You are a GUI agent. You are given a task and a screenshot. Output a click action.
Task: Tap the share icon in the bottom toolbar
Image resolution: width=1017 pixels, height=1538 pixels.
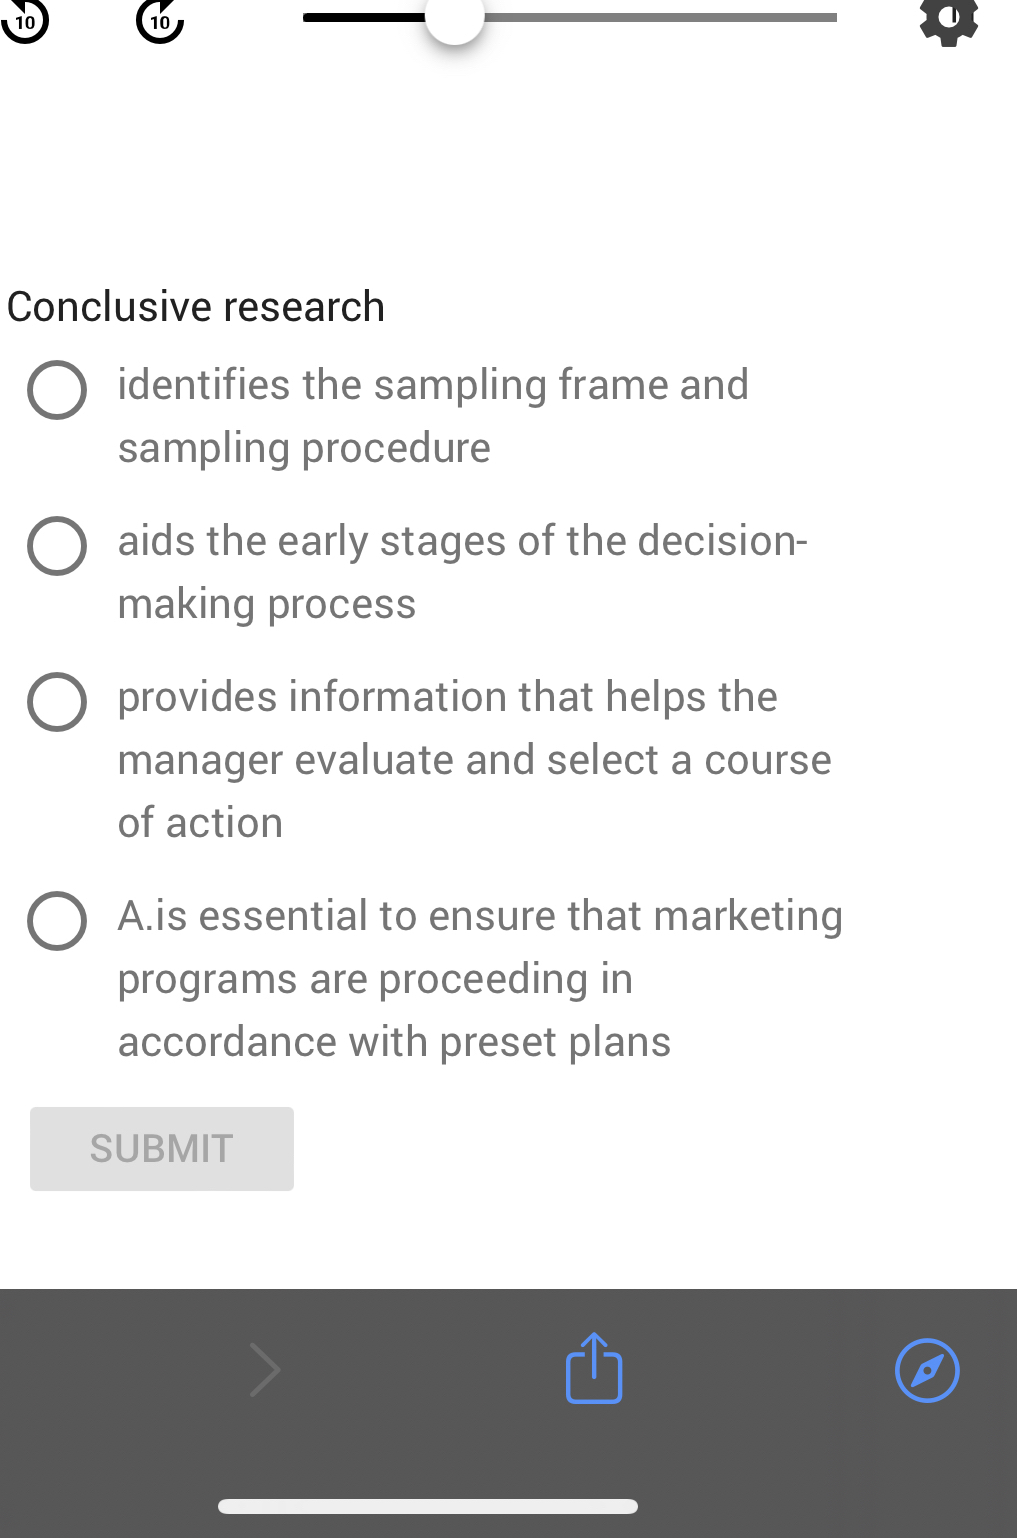pyautogui.click(x=593, y=1369)
